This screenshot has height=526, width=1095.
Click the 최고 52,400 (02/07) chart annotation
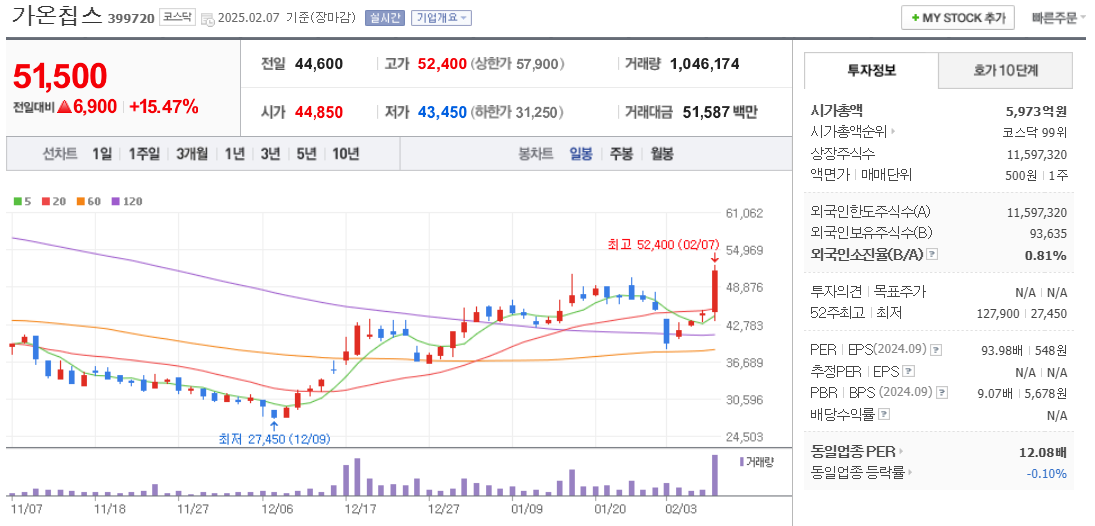[663, 244]
